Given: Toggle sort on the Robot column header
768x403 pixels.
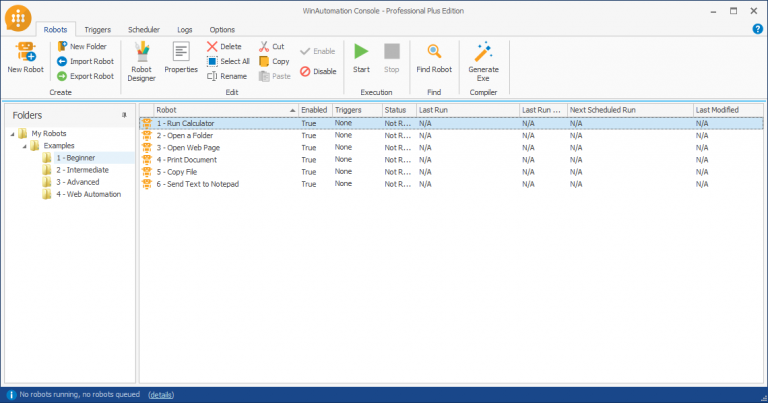Looking at the screenshot, I should point(226,110).
